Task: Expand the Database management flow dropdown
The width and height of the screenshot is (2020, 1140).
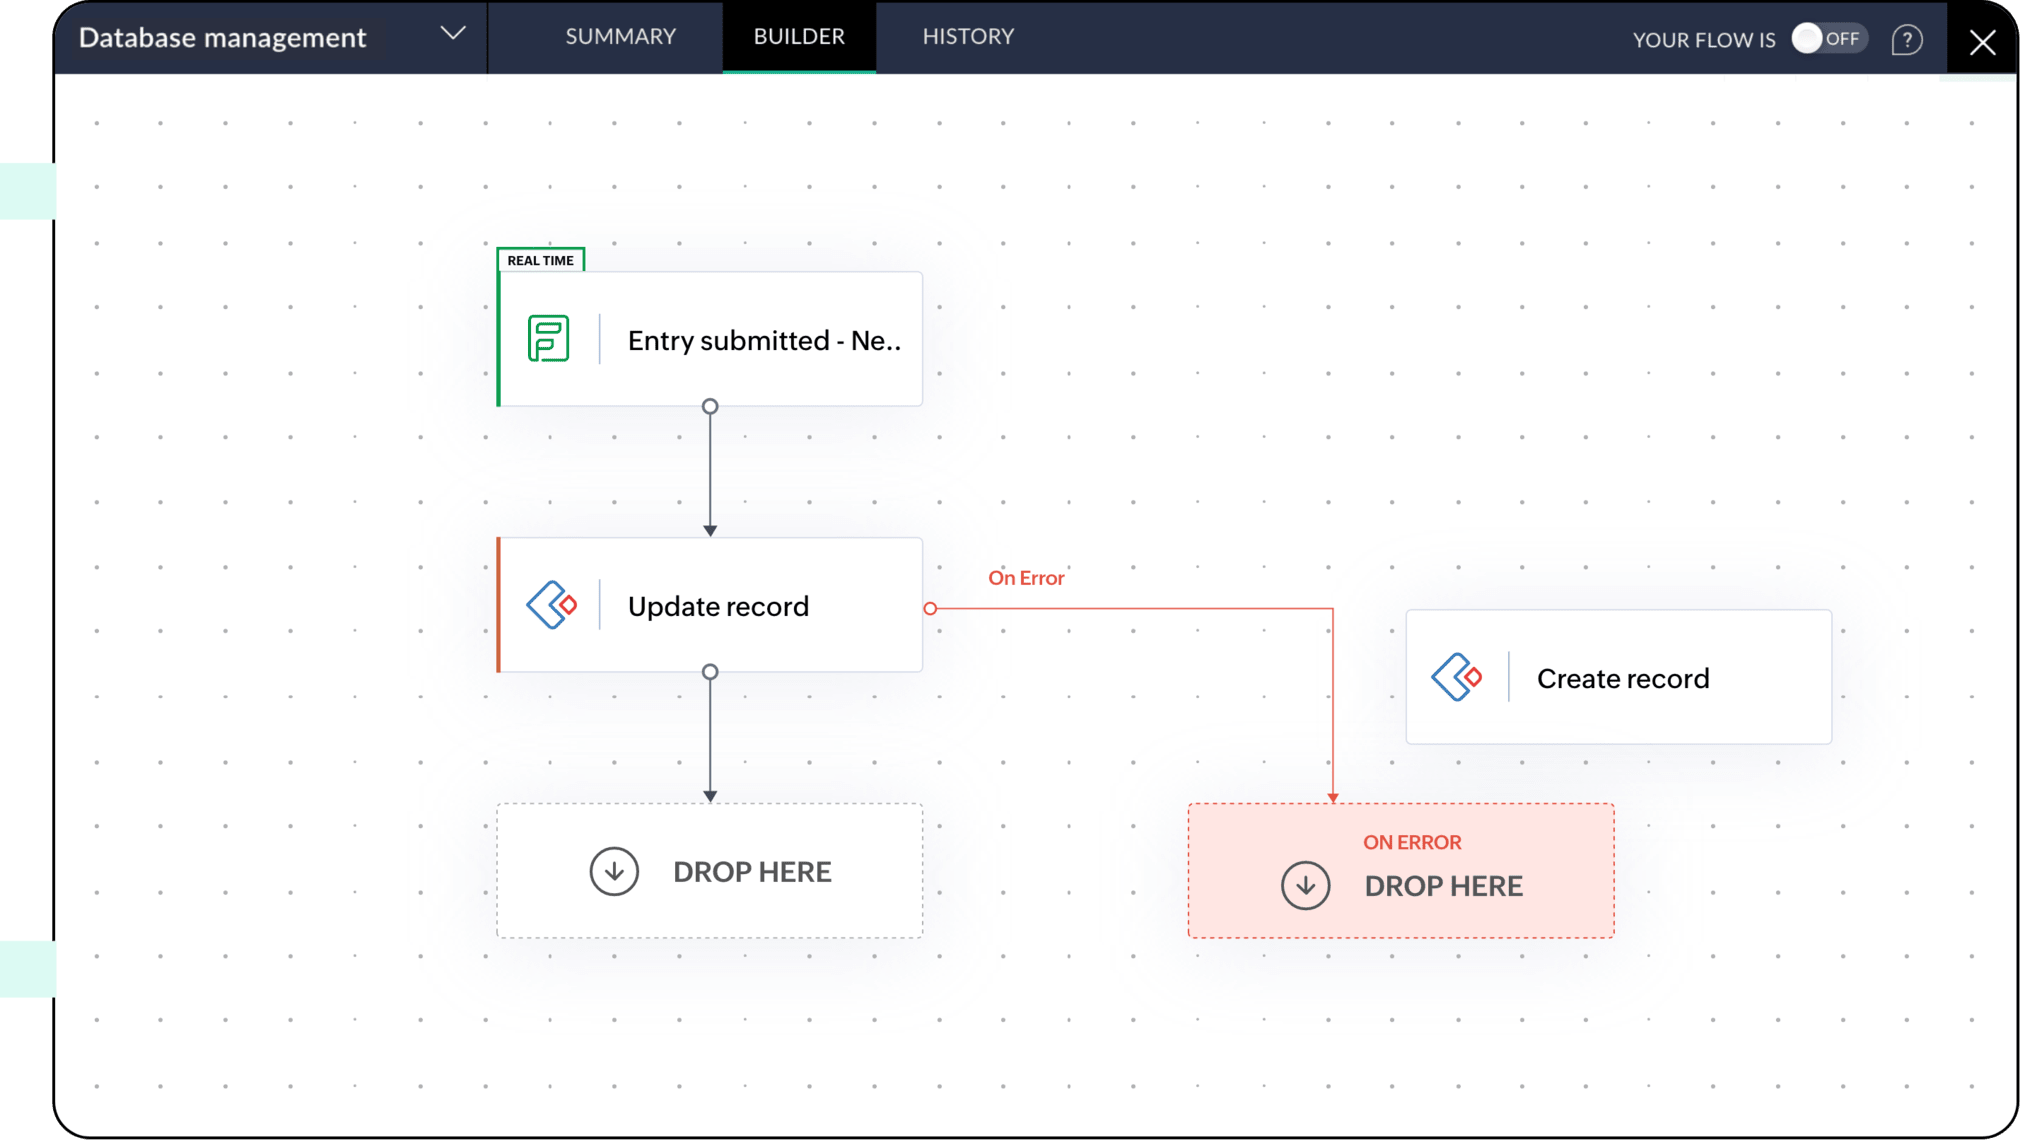Action: 453,34
